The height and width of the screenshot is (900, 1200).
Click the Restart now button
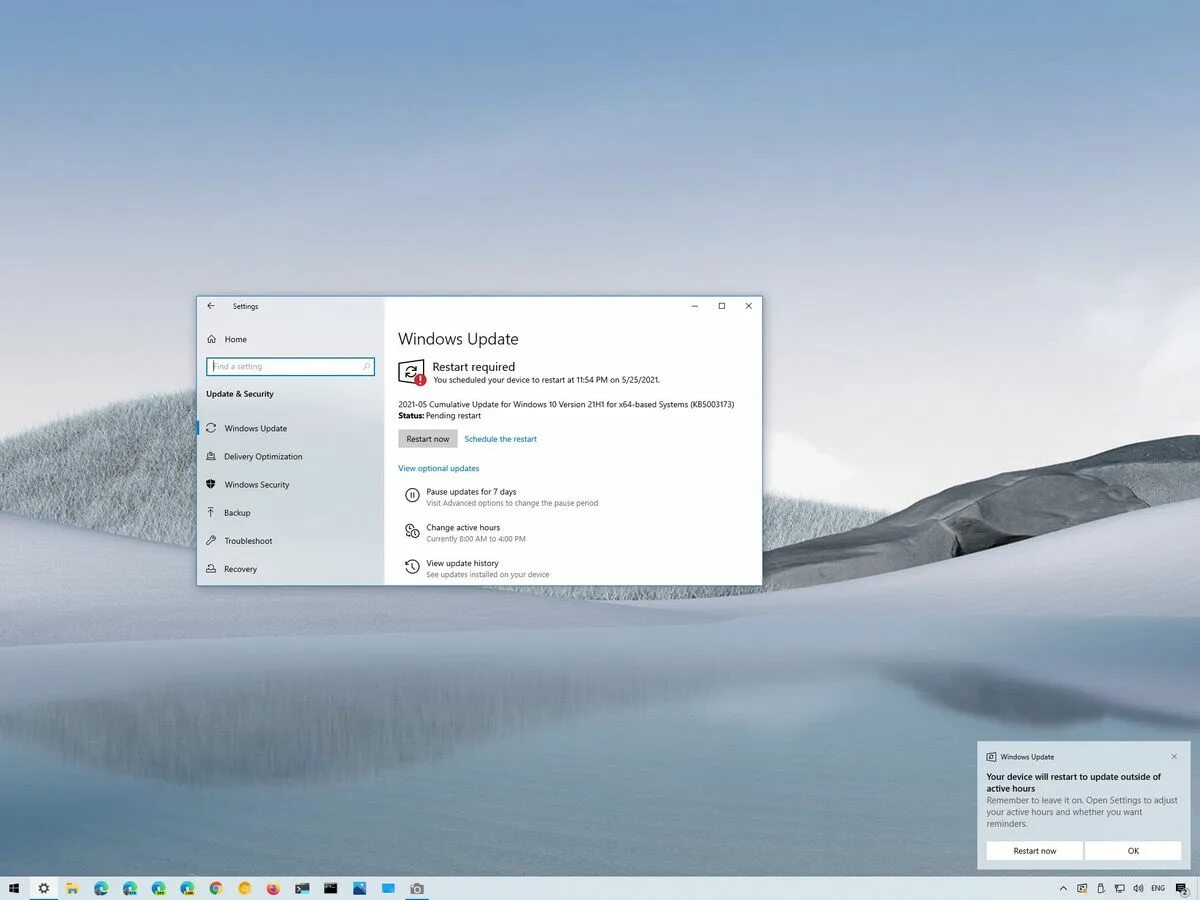(427, 438)
